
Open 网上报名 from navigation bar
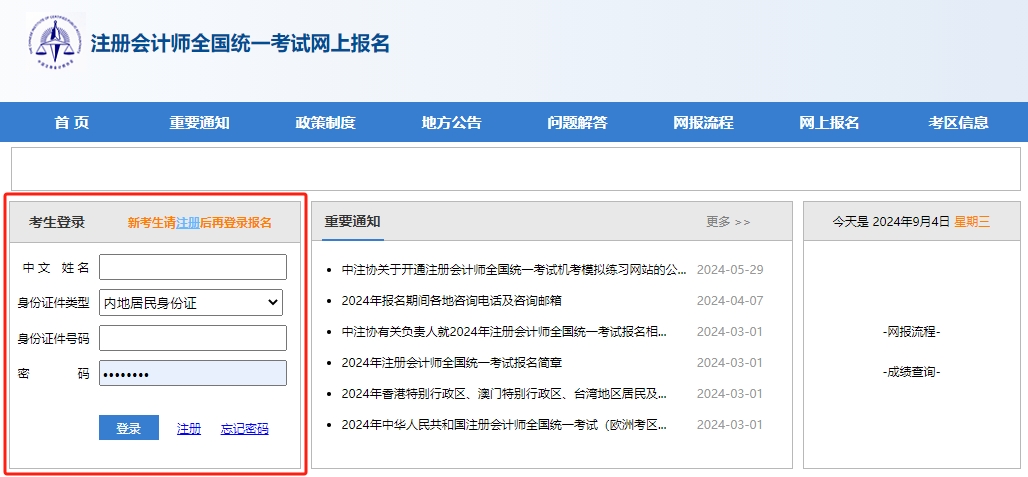tap(829, 123)
